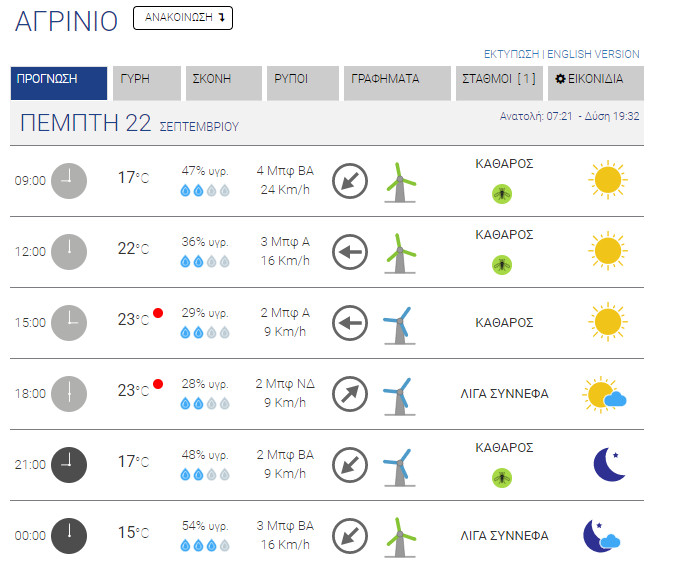Viewport: 674px width, 564px height.
Task: Select the ΓΡΑΦΗΜΑΤΑ charts tab
Action: [394, 83]
